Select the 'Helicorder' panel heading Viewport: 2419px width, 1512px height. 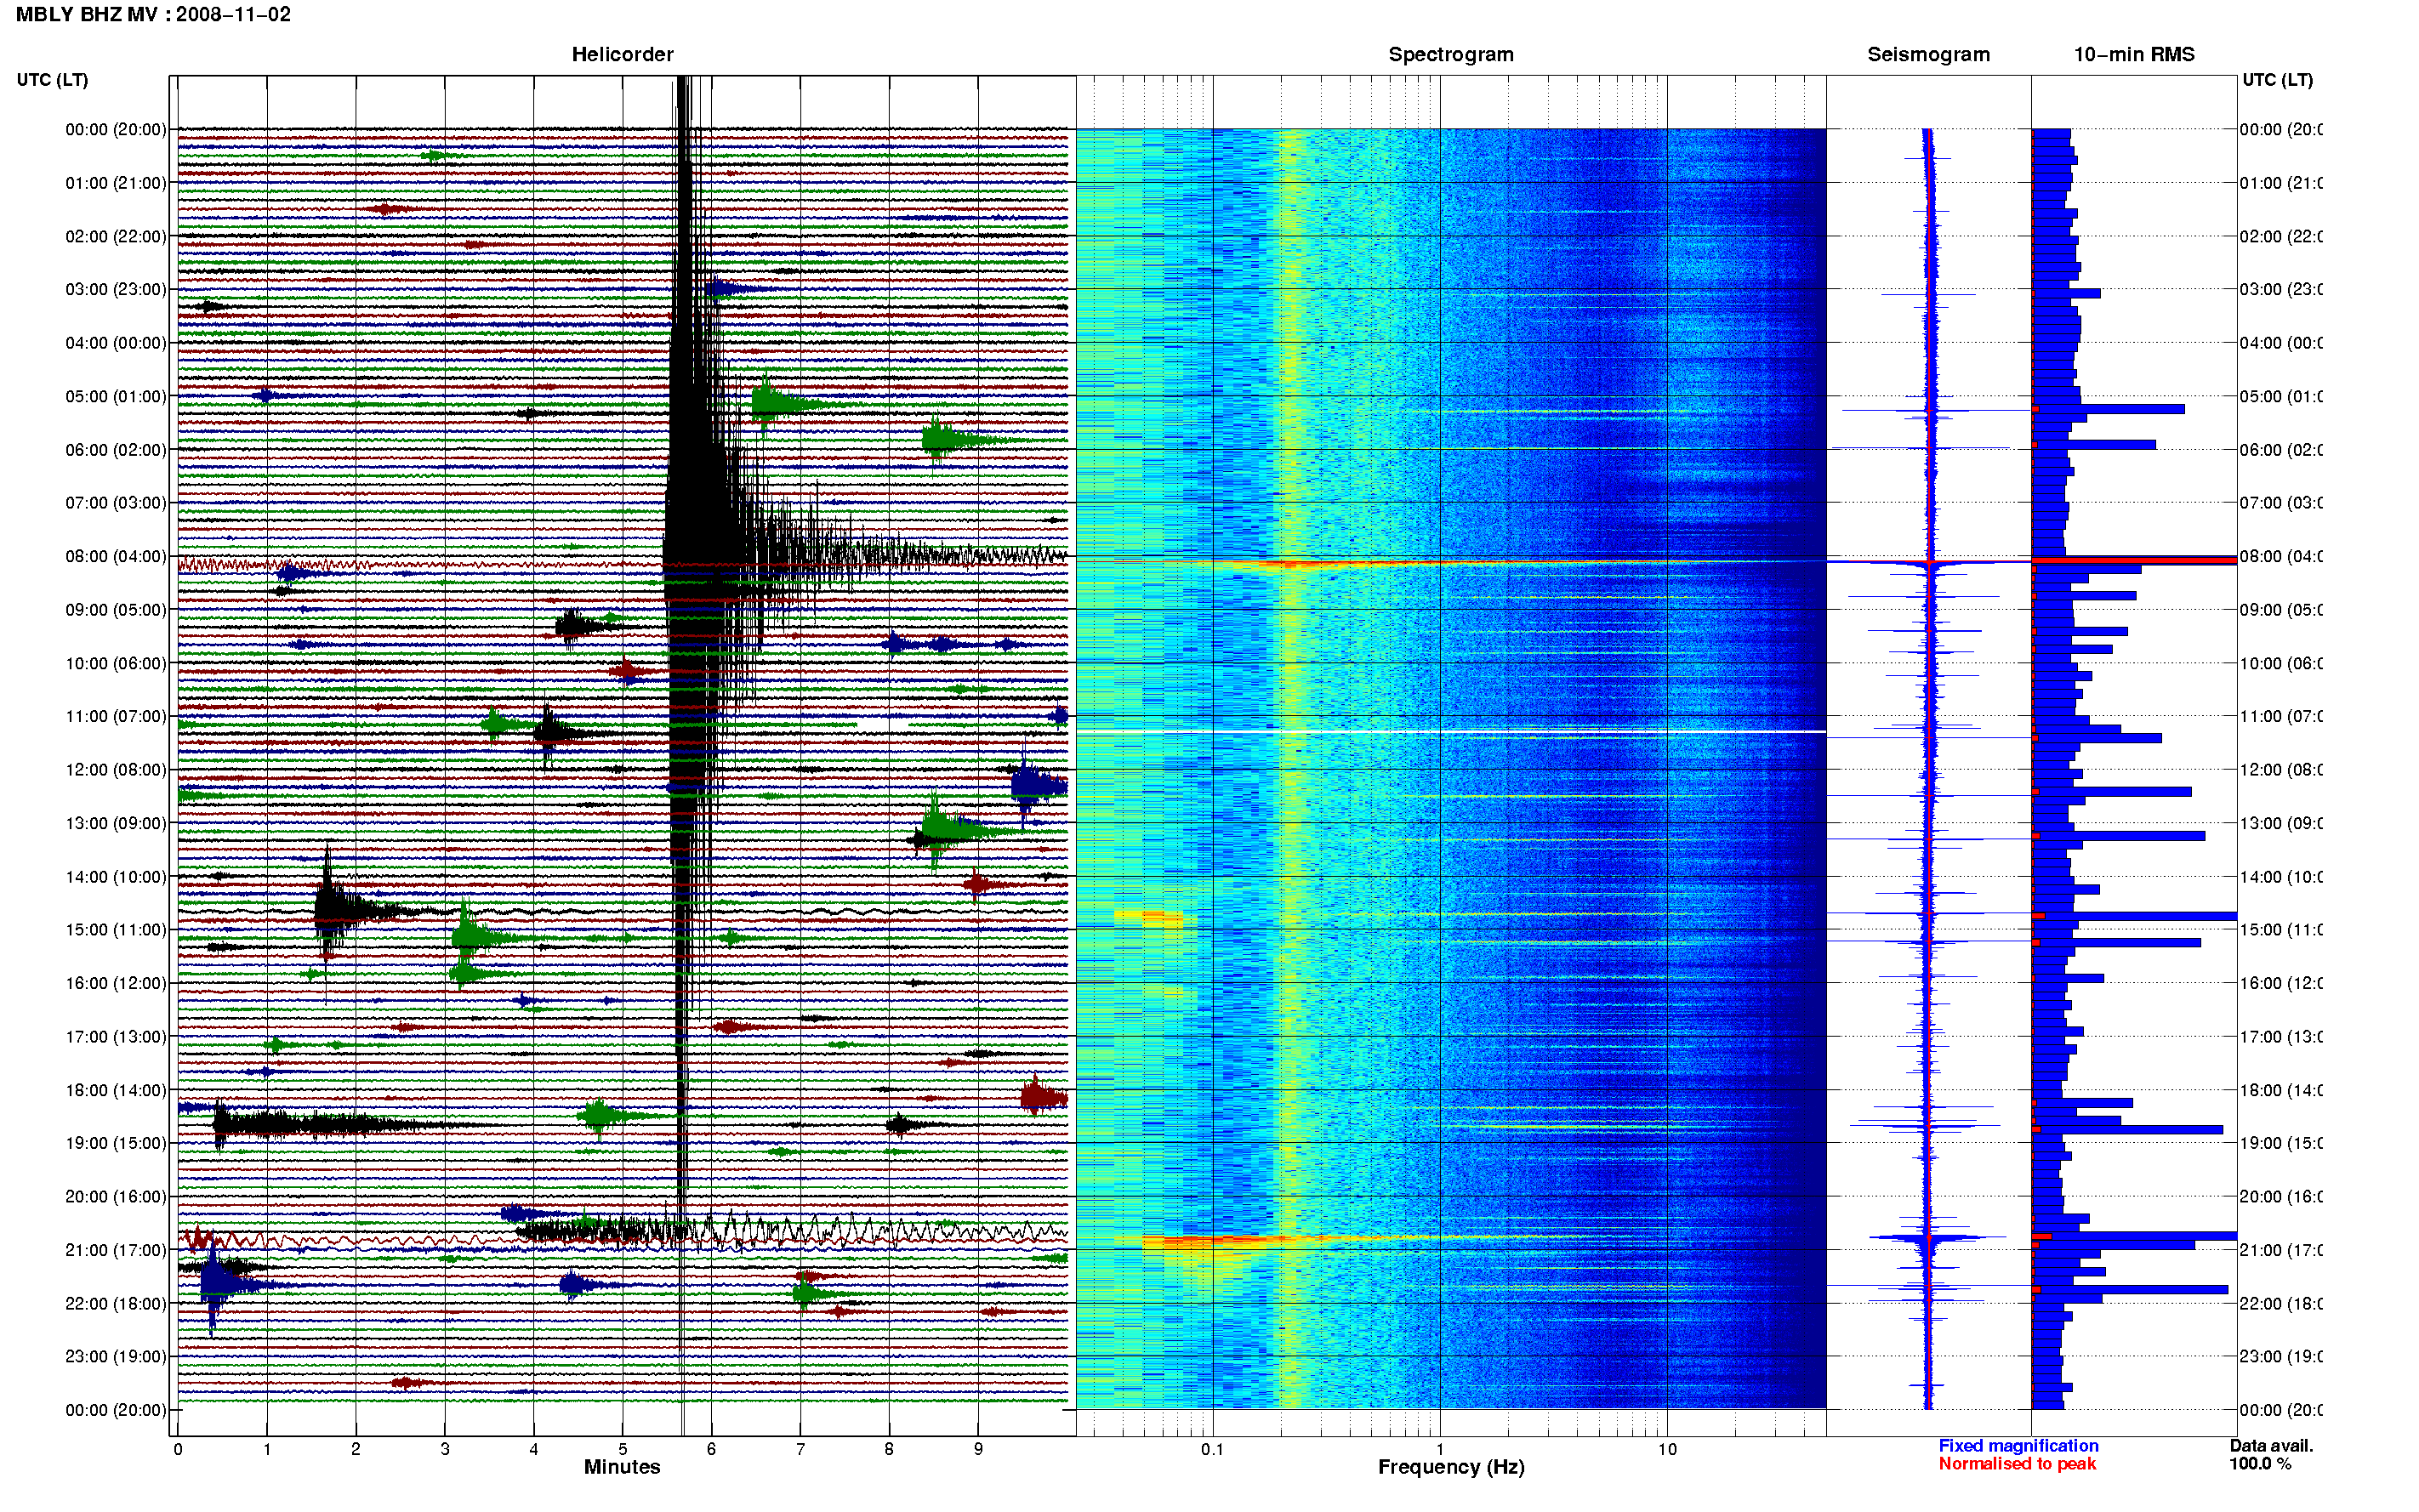[x=622, y=54]
